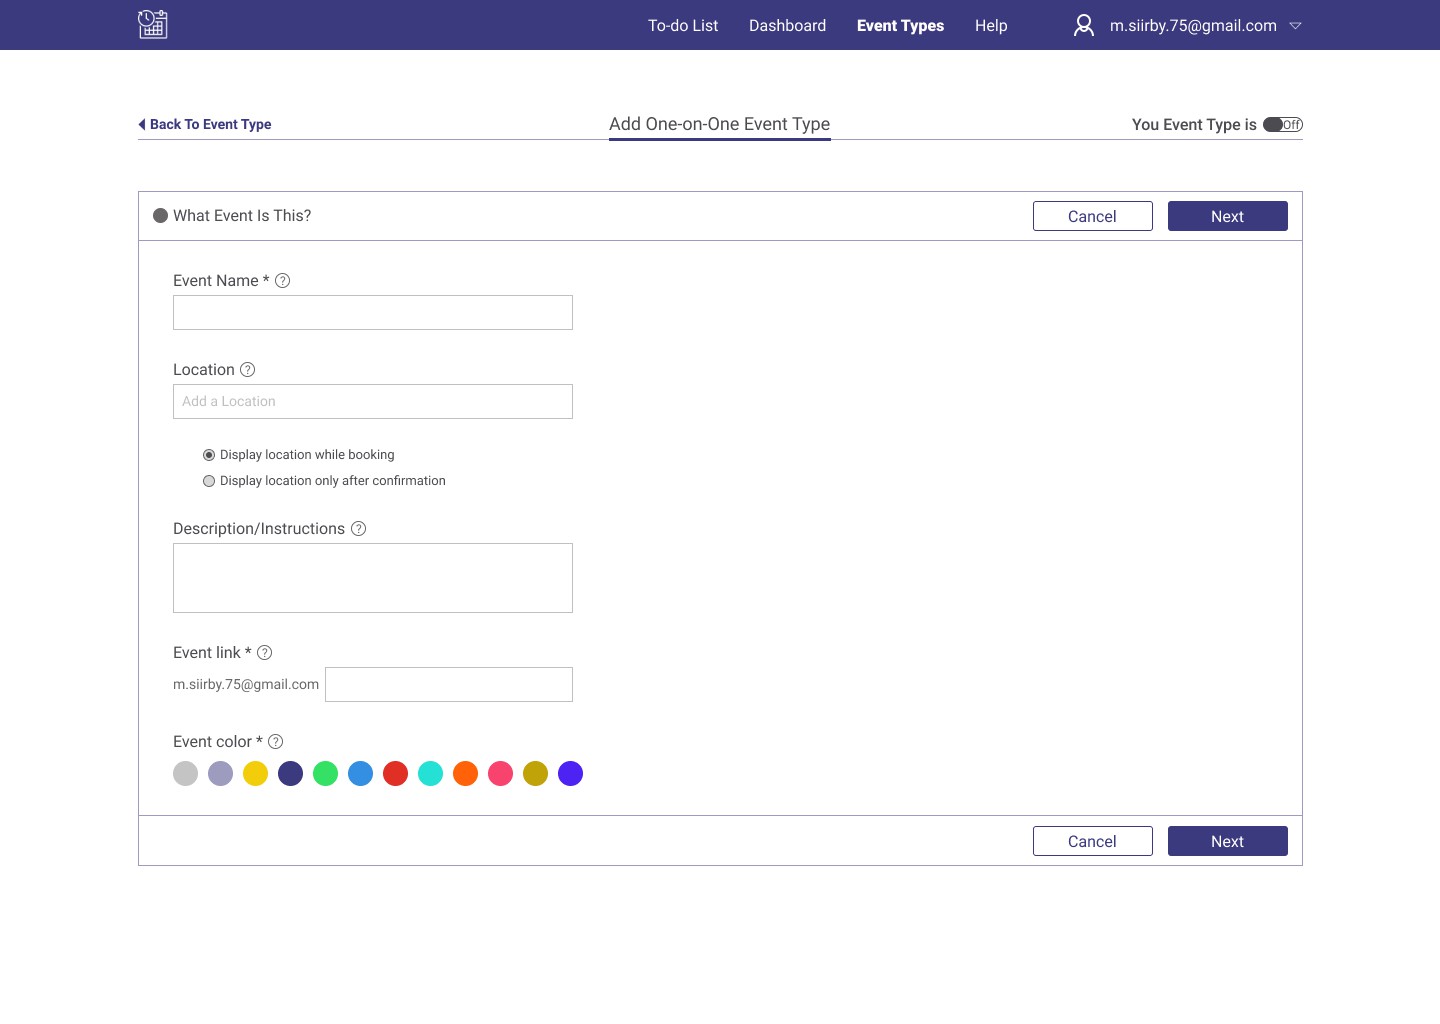
Task: Click the top Cancel button
Action: [x=1093, y=216]
